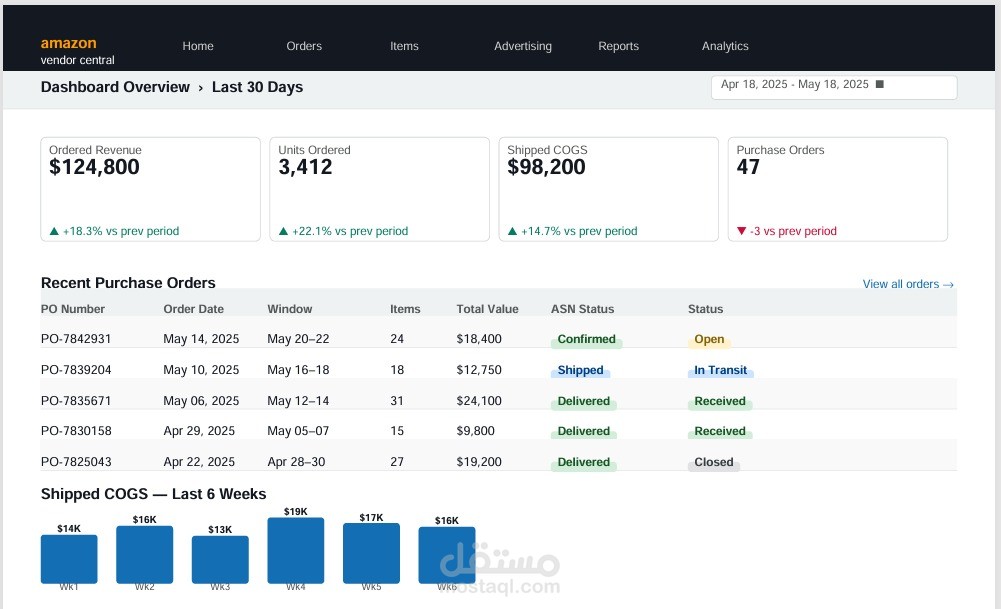Click green up triangle under Ordered Revenue

pos(54,231)
